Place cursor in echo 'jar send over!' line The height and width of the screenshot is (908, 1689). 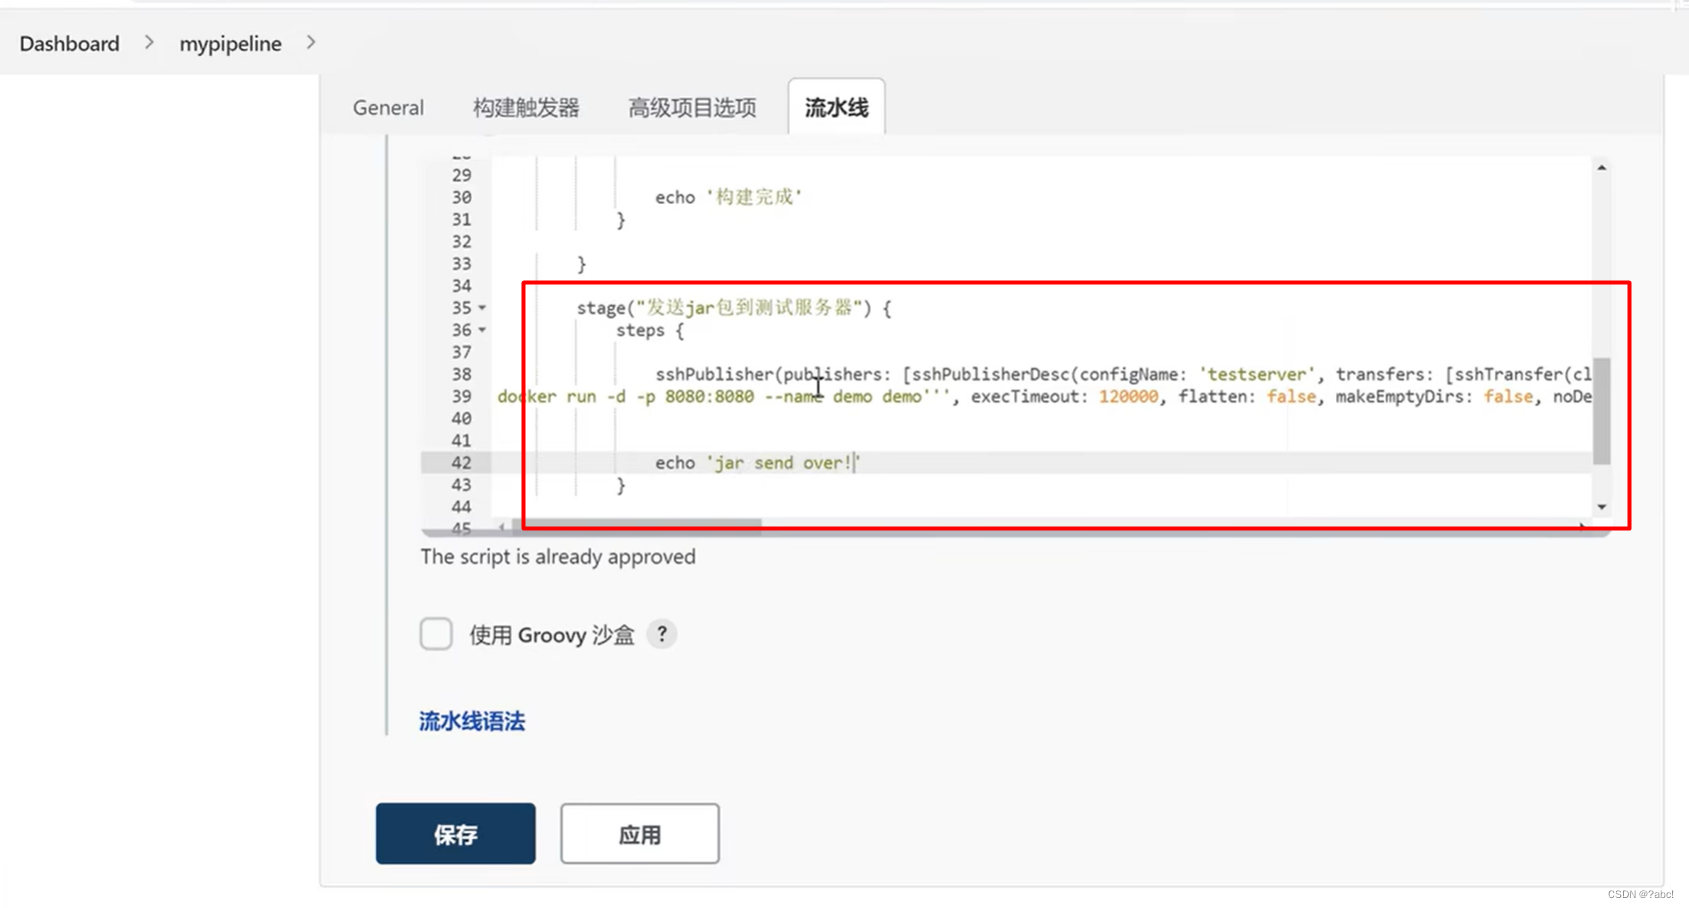[x=757, y=463]
